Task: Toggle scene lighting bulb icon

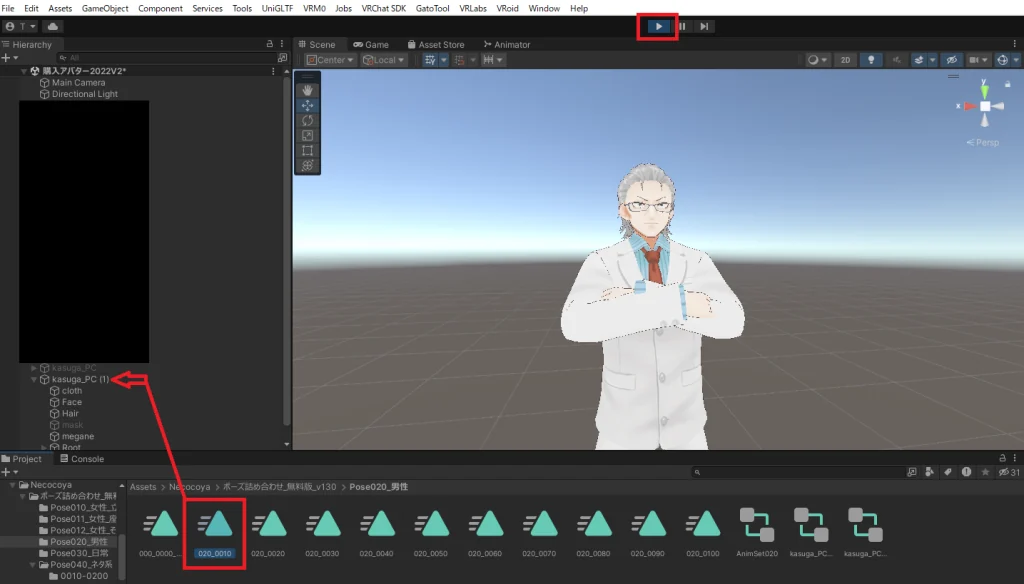Action: click(x=871, y=59)
